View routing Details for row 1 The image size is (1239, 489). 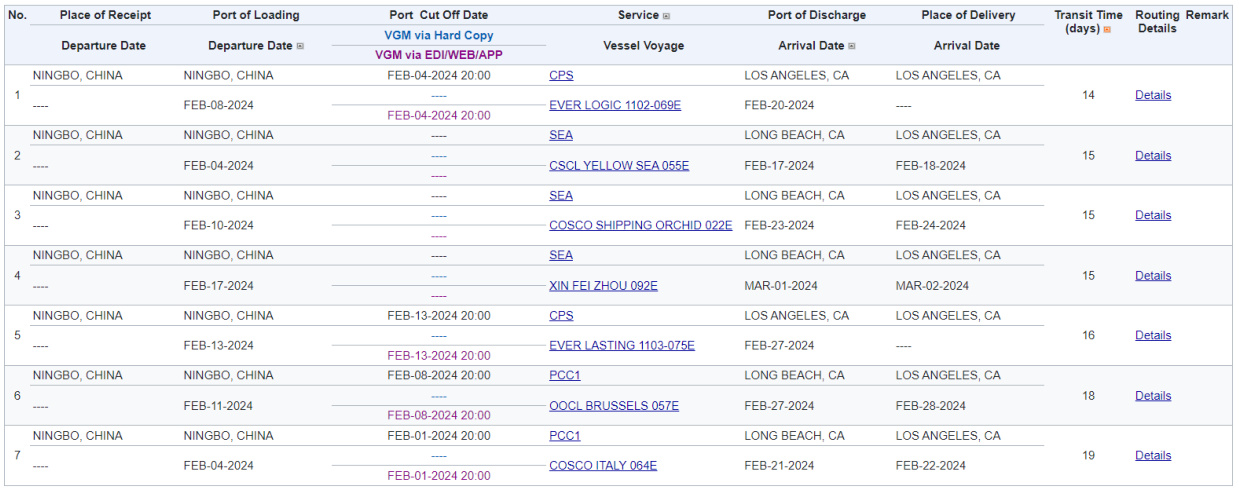click(x=1153, y=96)
